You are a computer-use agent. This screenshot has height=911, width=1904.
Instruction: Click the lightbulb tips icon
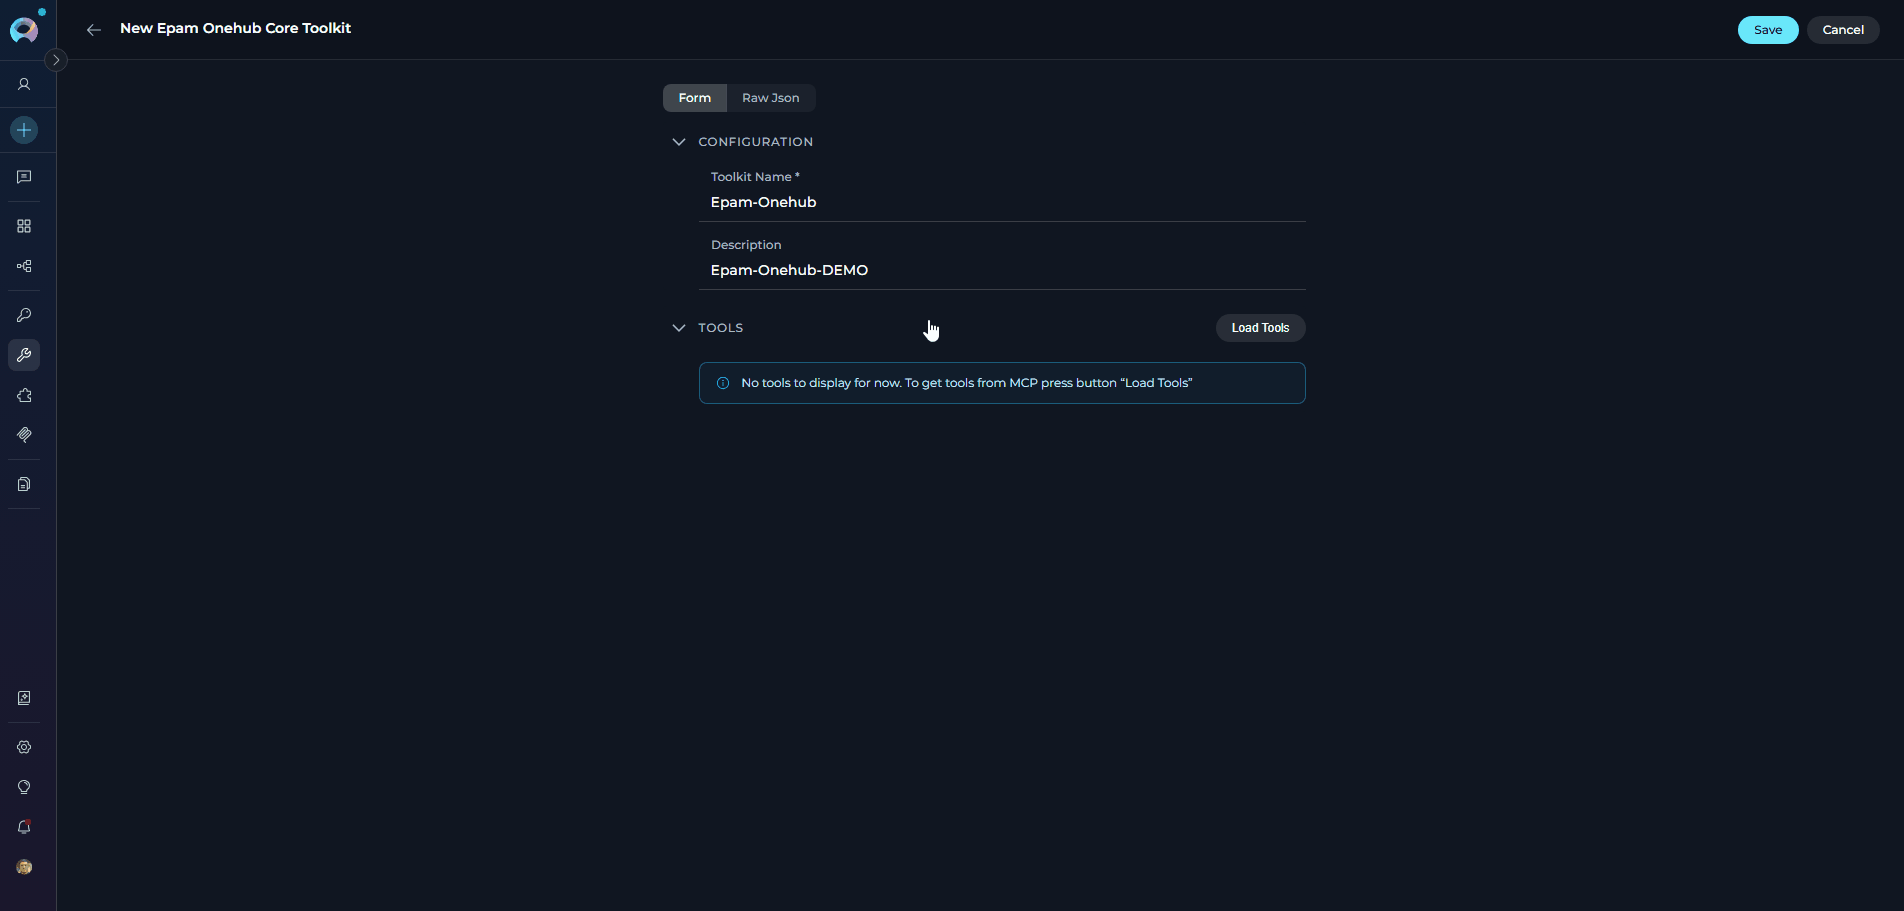[x=24, y=787]
